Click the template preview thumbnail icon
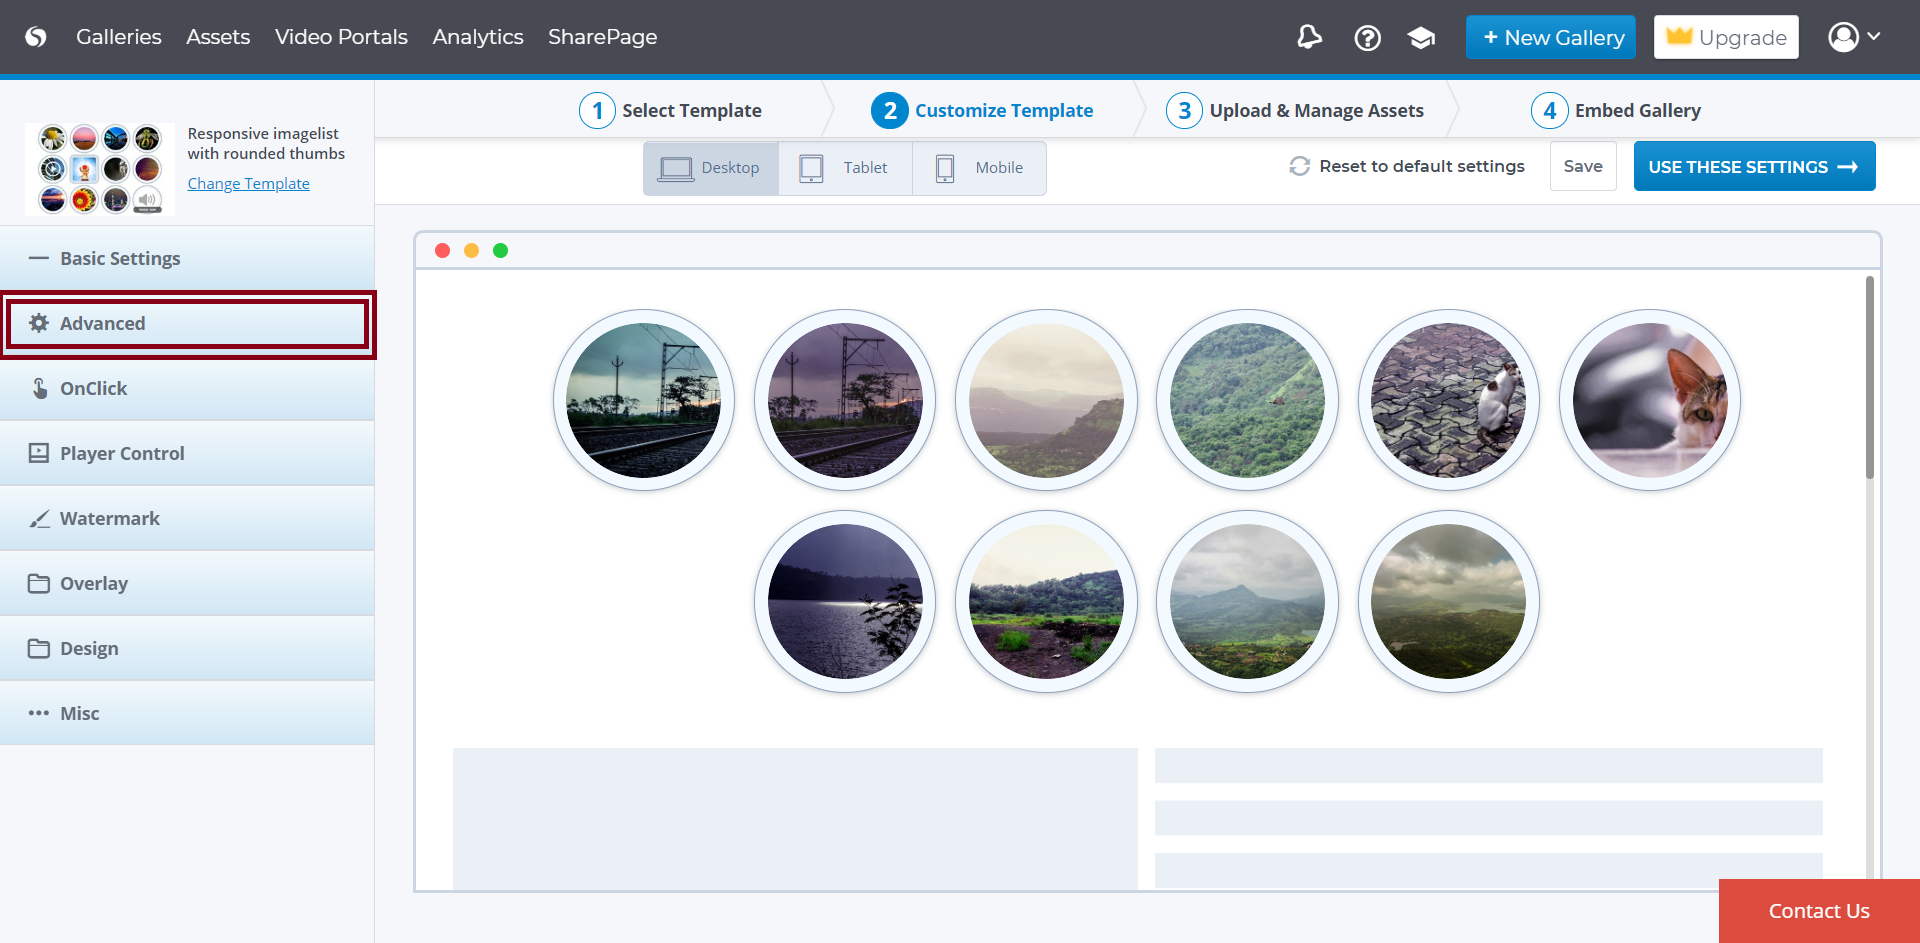 [x=100, y=169]
